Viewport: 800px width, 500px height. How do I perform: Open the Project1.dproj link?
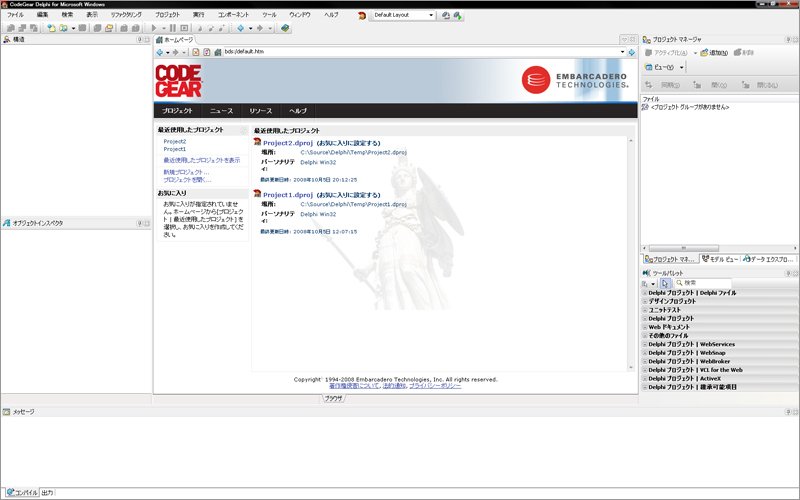coord(288,195)
